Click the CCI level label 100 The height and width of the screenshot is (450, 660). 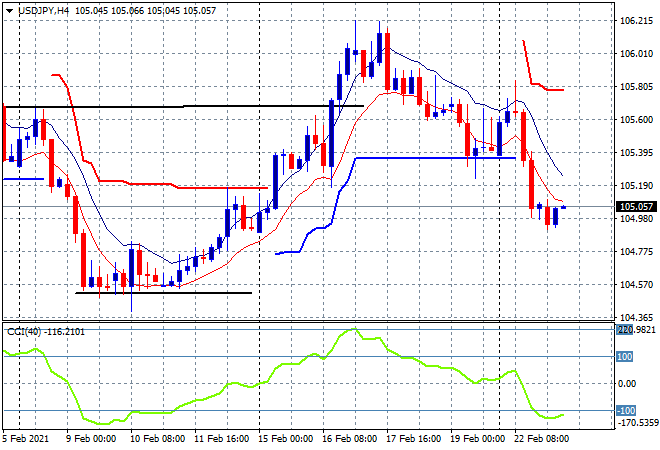point(624,357)
